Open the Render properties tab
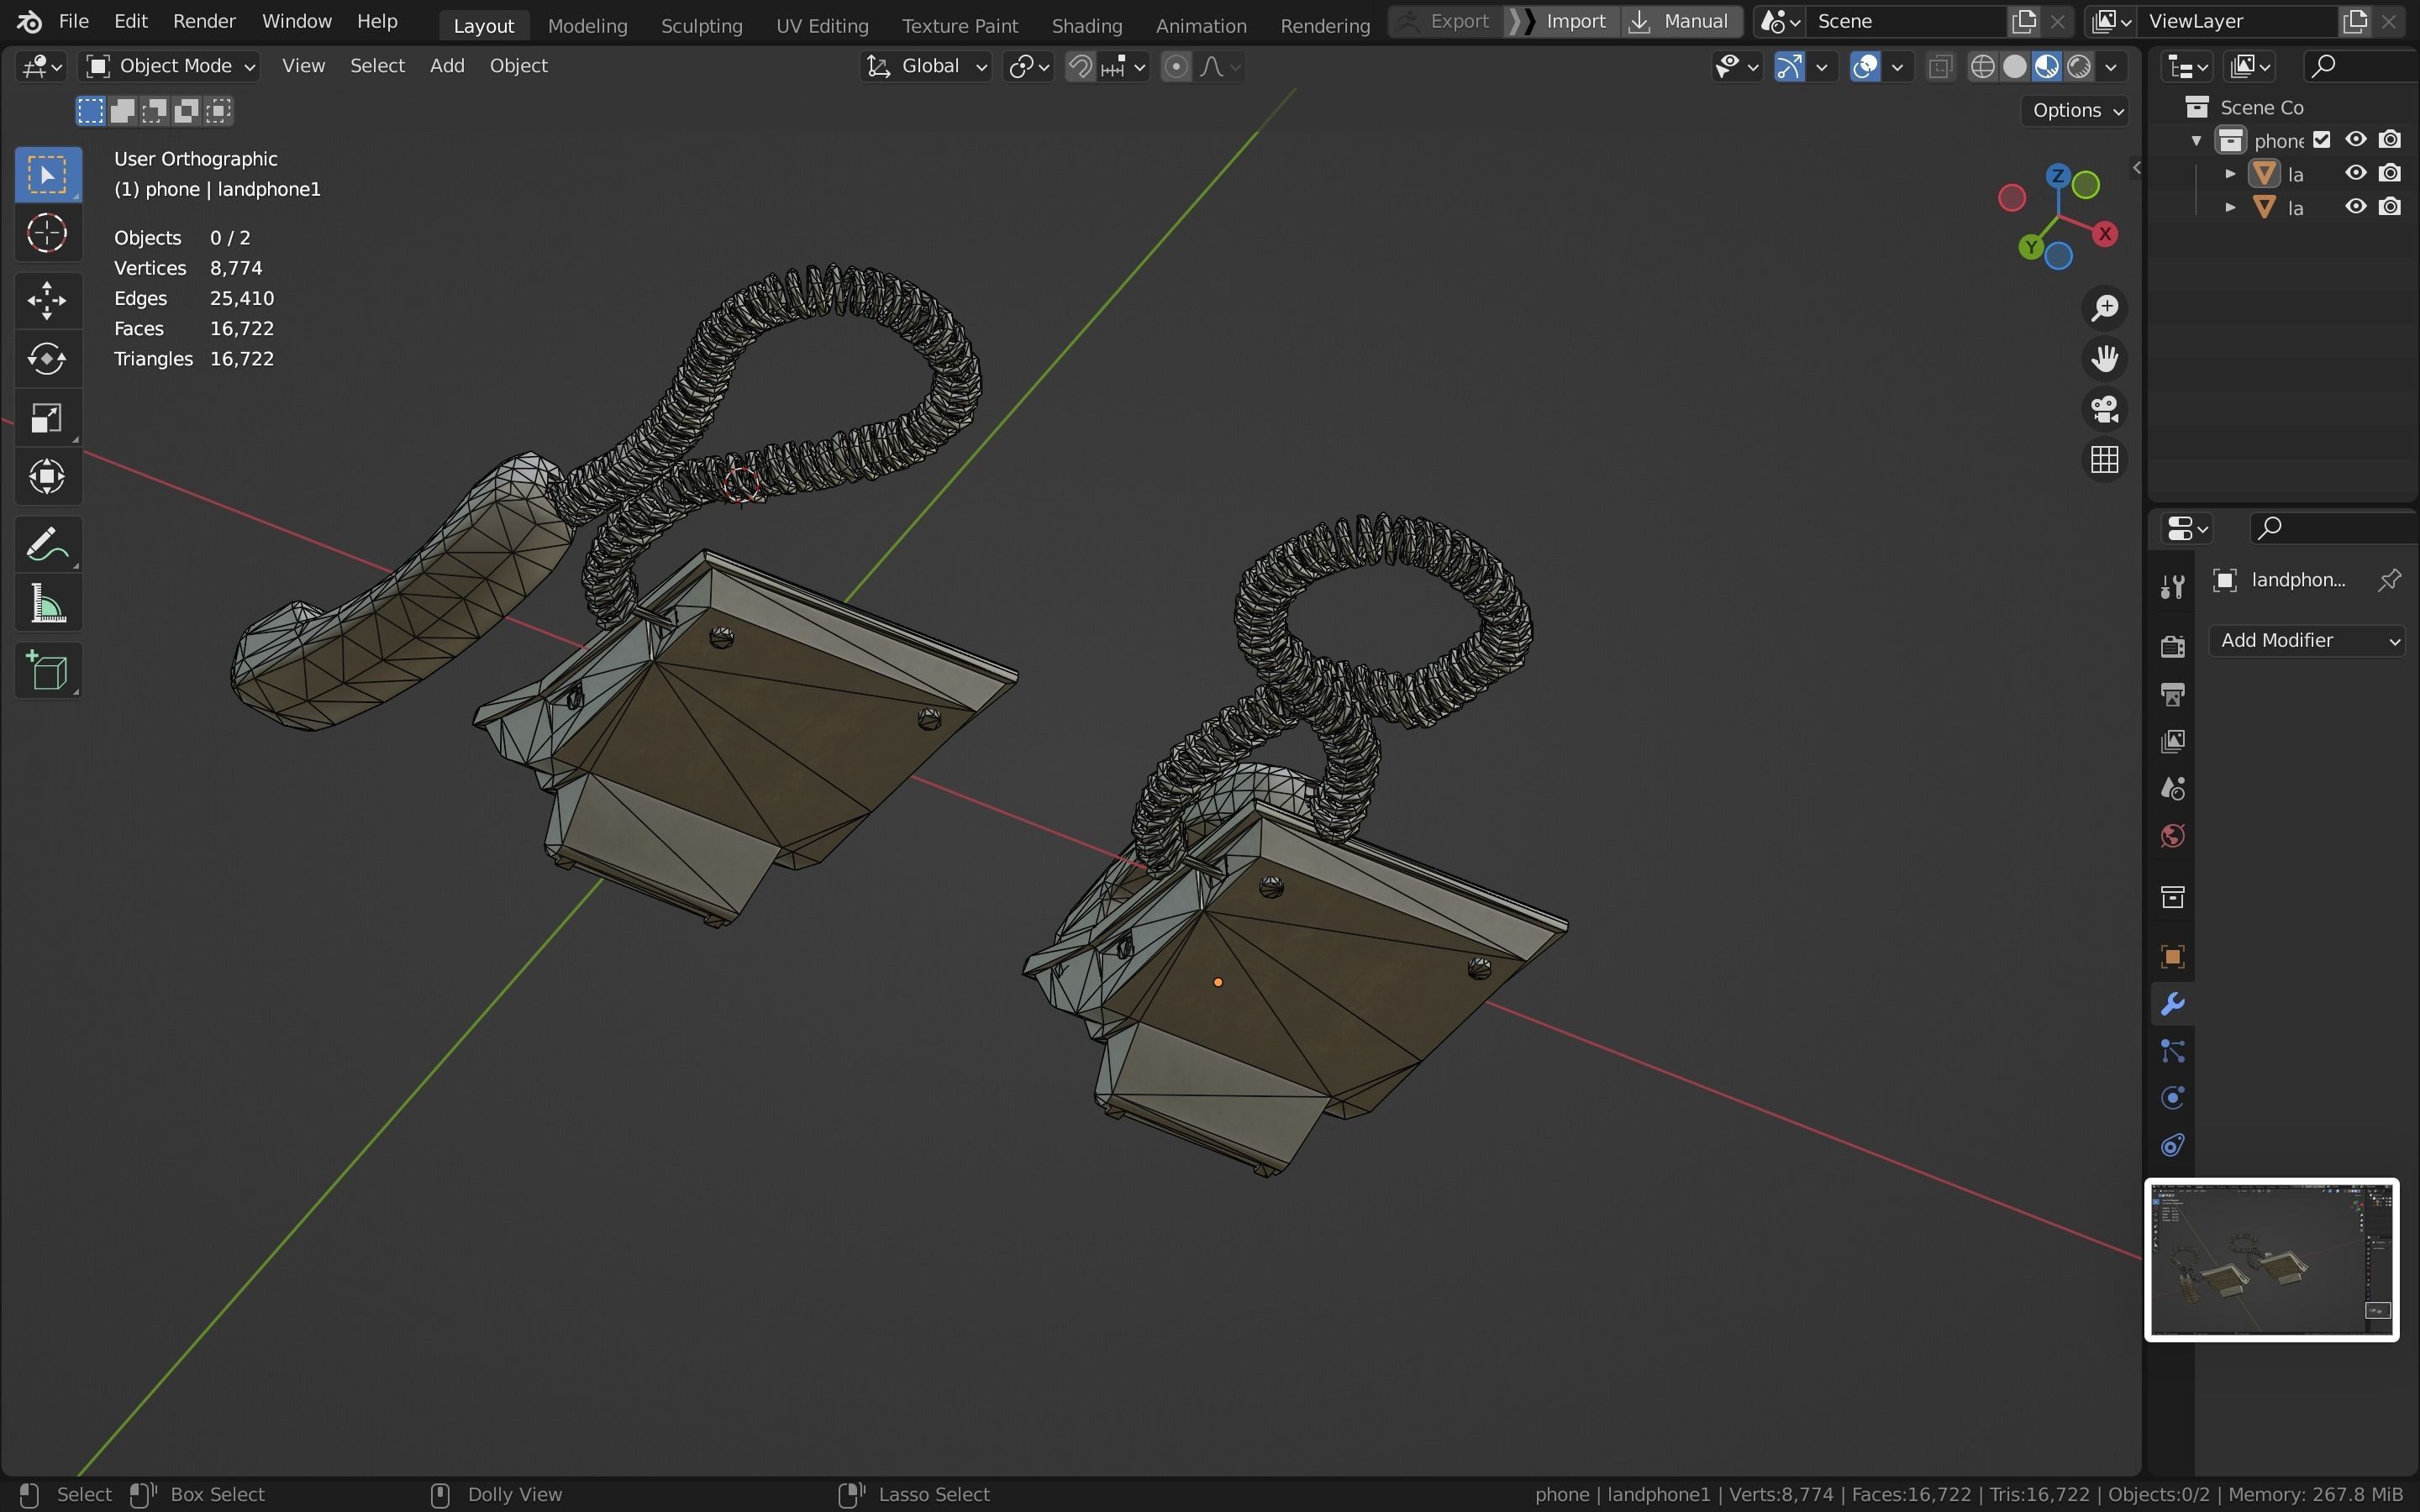This screenshot has height=1512, width=2420. click(x=2172, y=646)
